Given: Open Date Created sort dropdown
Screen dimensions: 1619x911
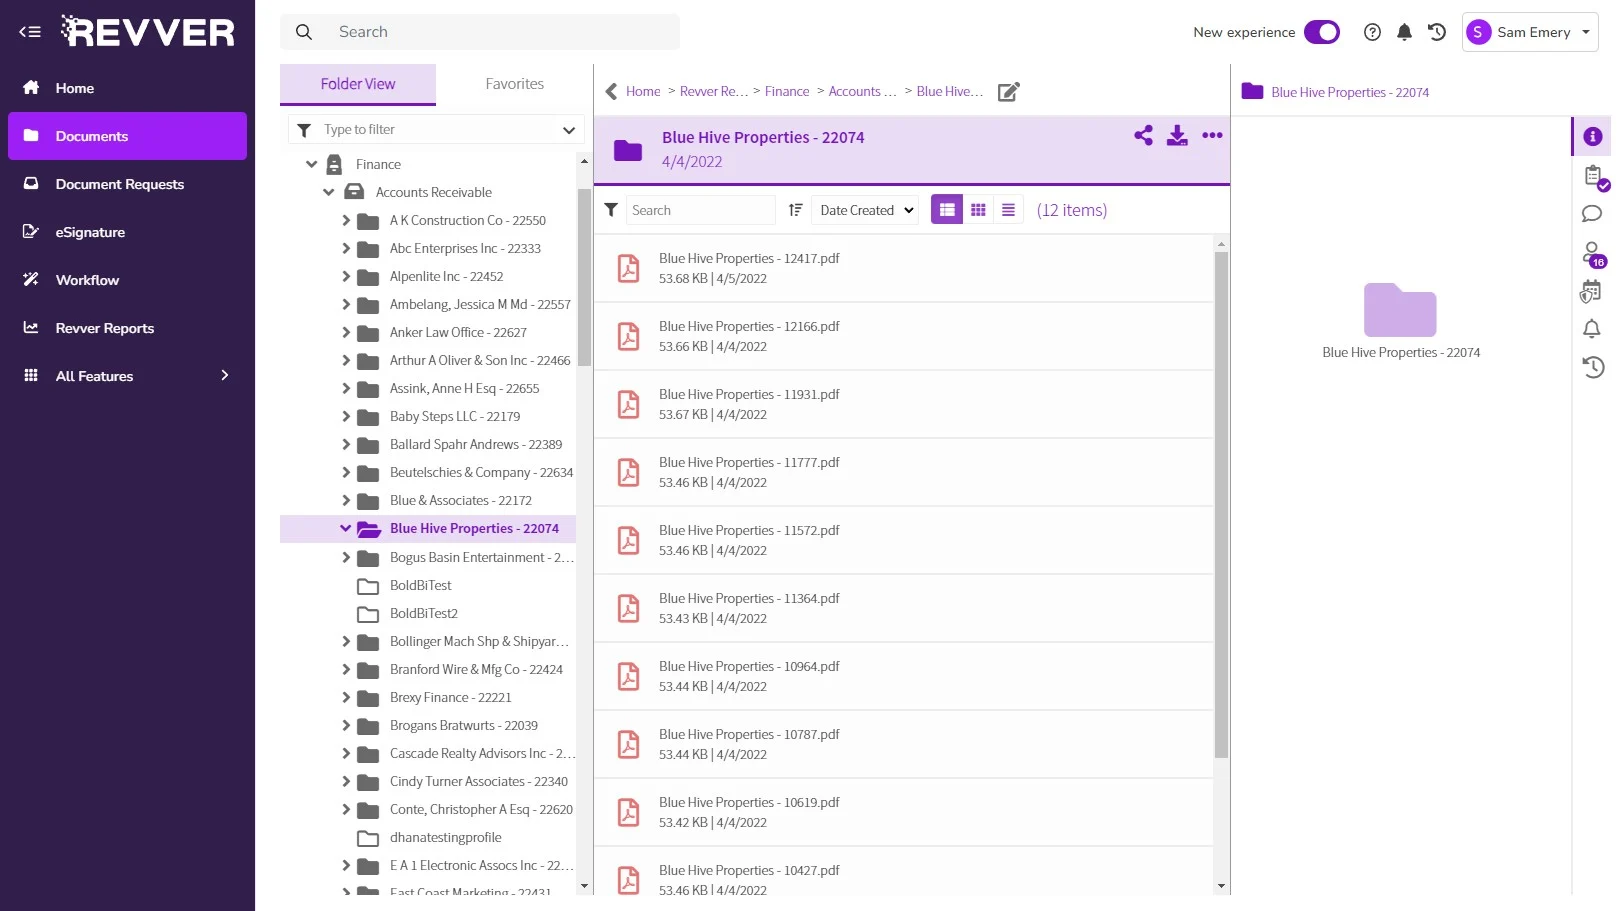Looking at the screenshot, I should (865, 210).
